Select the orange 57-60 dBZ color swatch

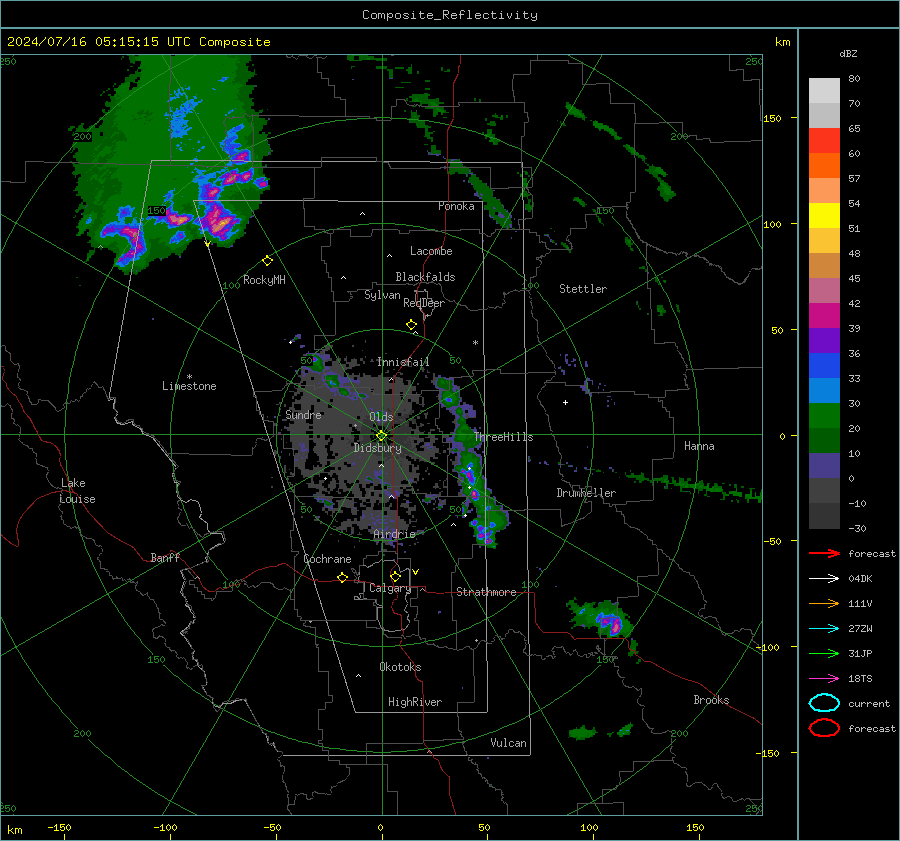tap(824, 165)
